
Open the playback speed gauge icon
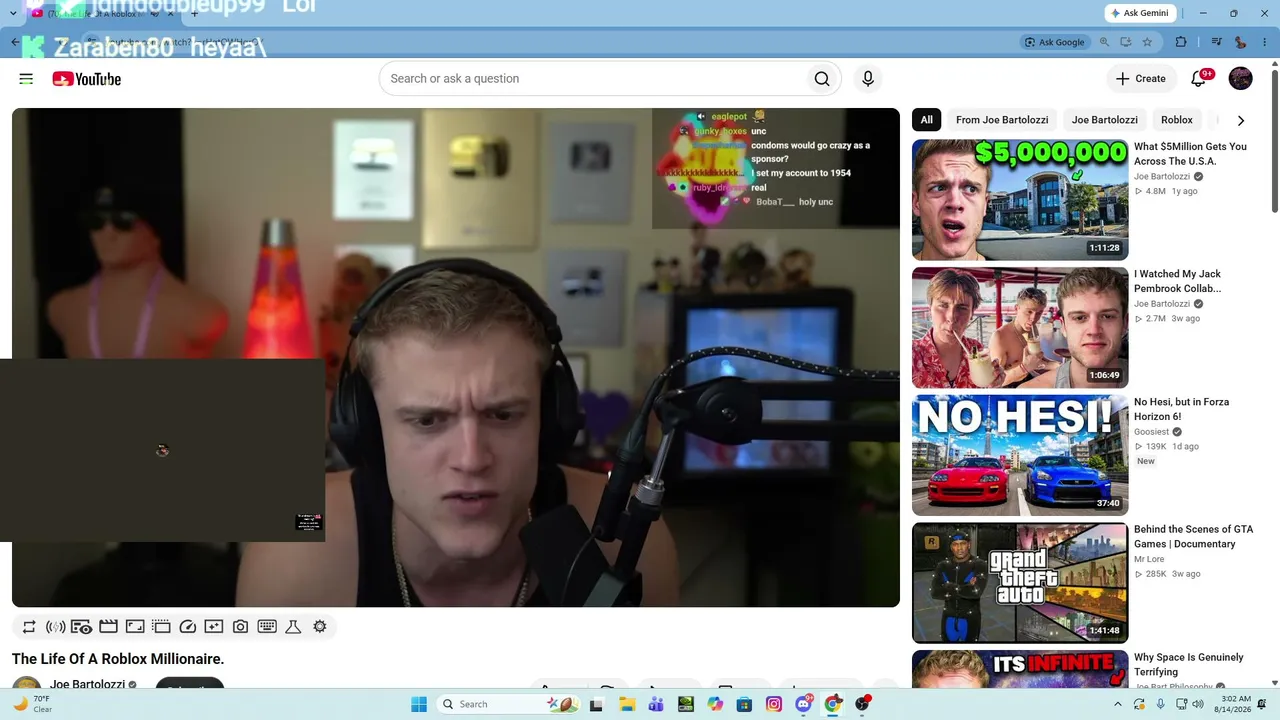[188, 627]
